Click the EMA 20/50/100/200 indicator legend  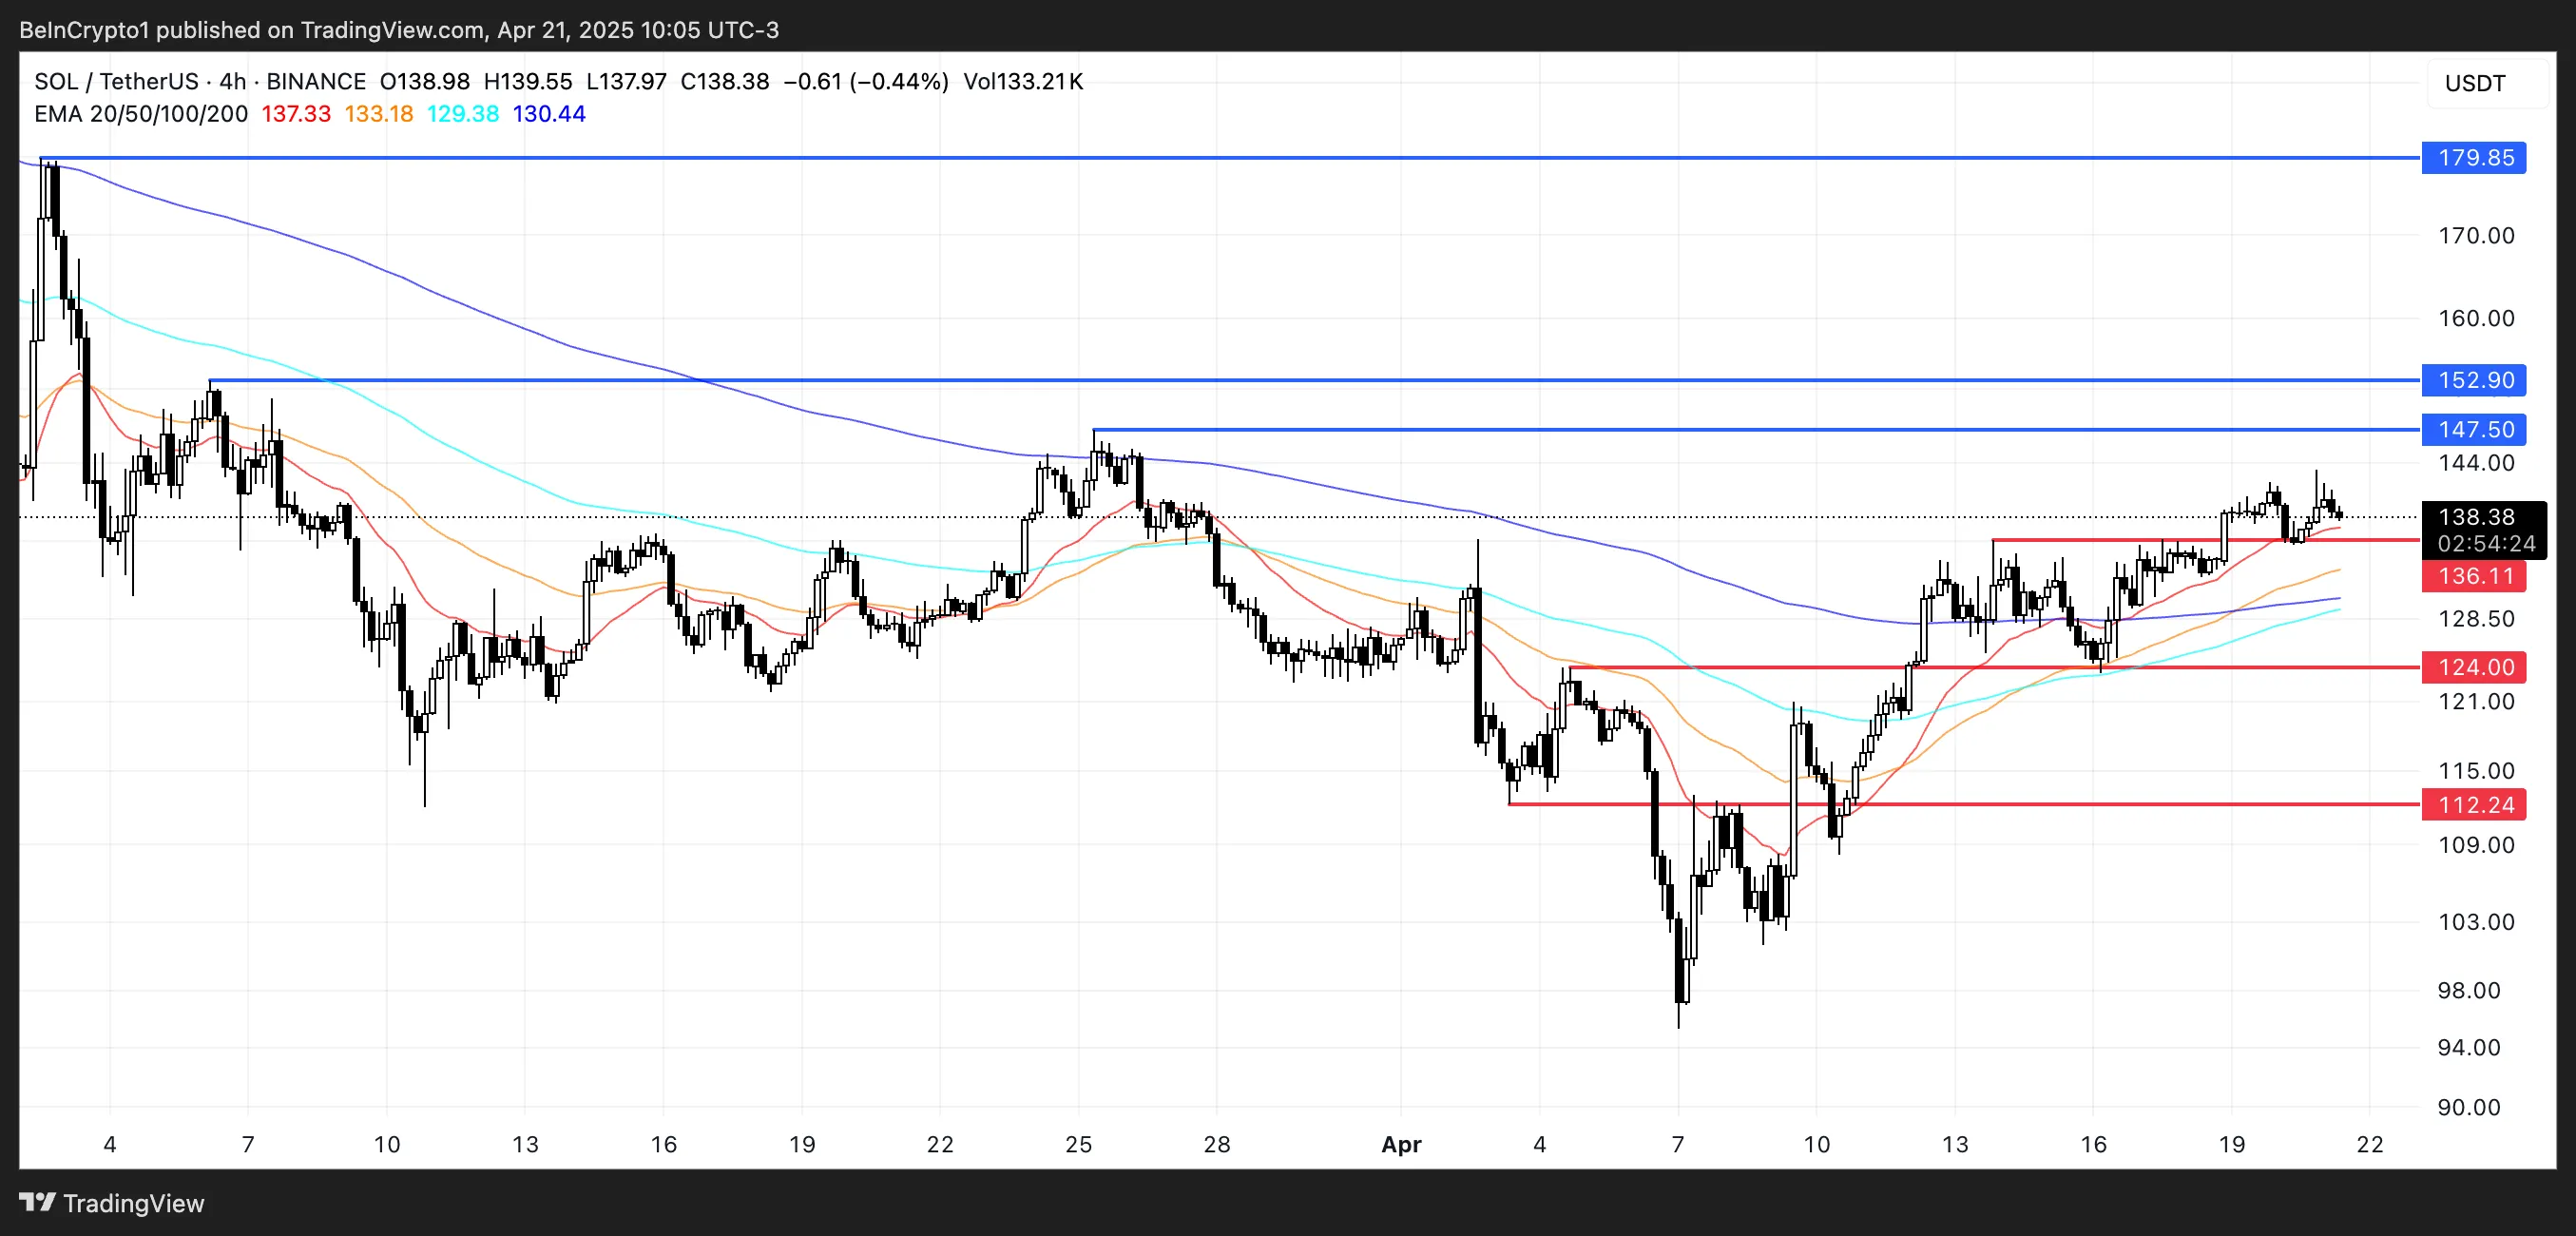141,114
